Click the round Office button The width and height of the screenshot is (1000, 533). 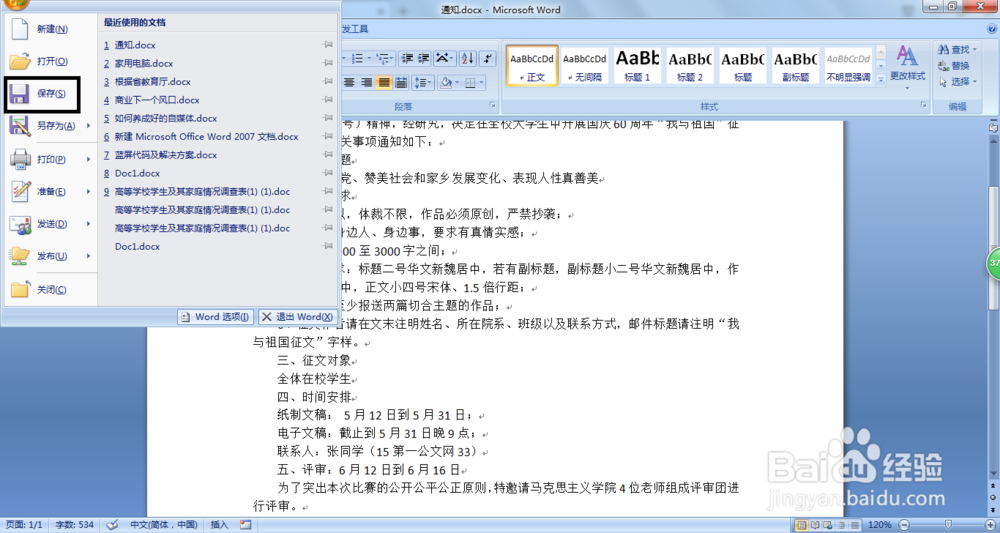18,4
